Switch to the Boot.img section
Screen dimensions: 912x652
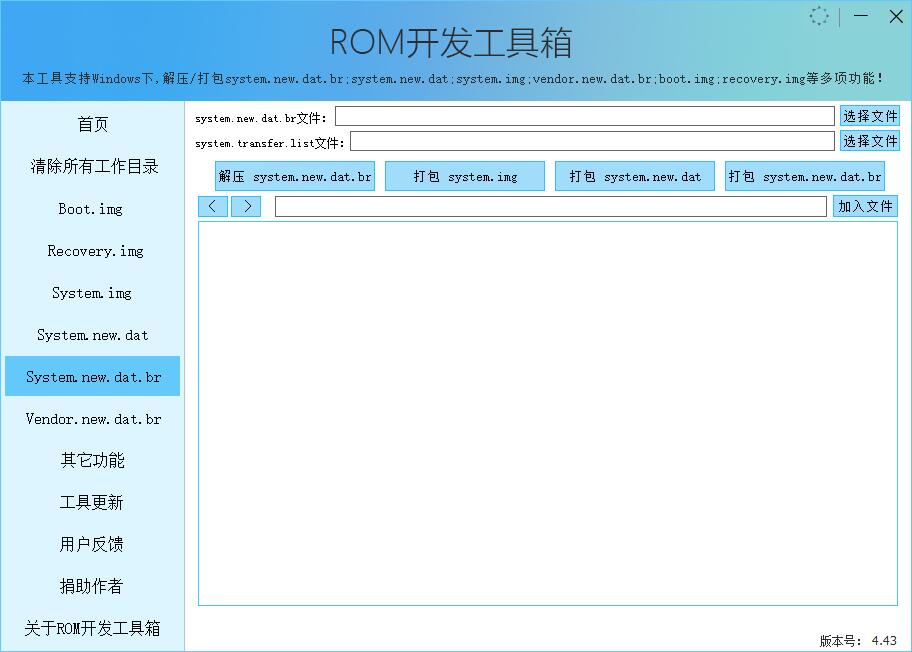(90, 208)
